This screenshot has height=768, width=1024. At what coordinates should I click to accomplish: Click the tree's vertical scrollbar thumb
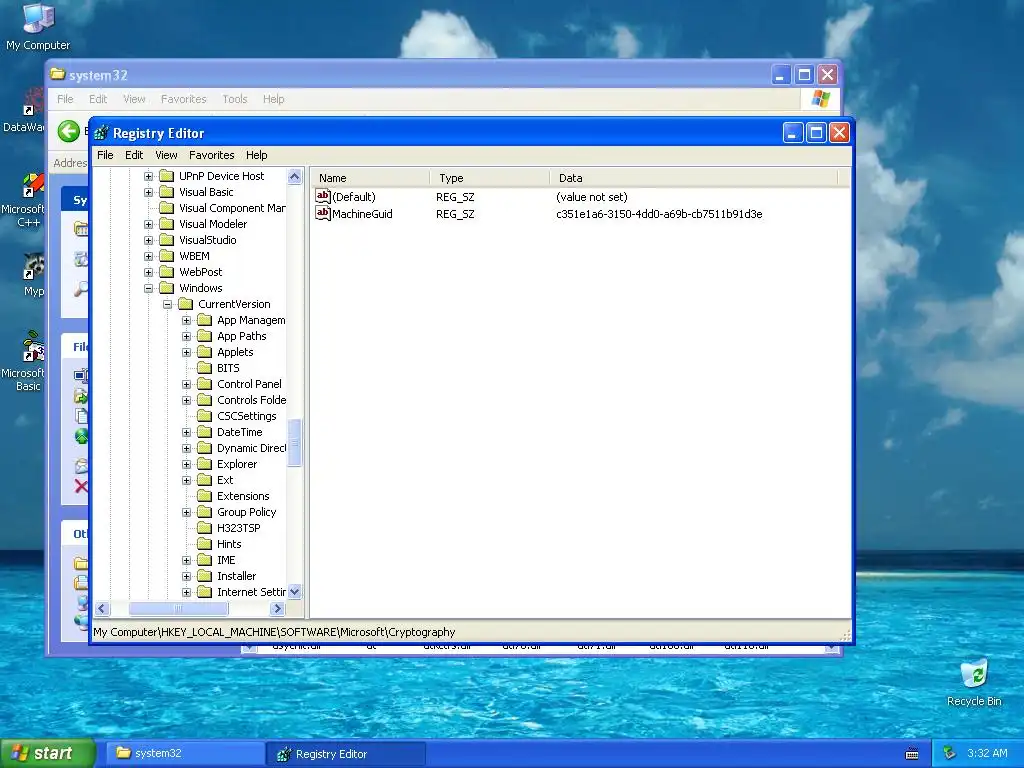(x=295, y=443)
